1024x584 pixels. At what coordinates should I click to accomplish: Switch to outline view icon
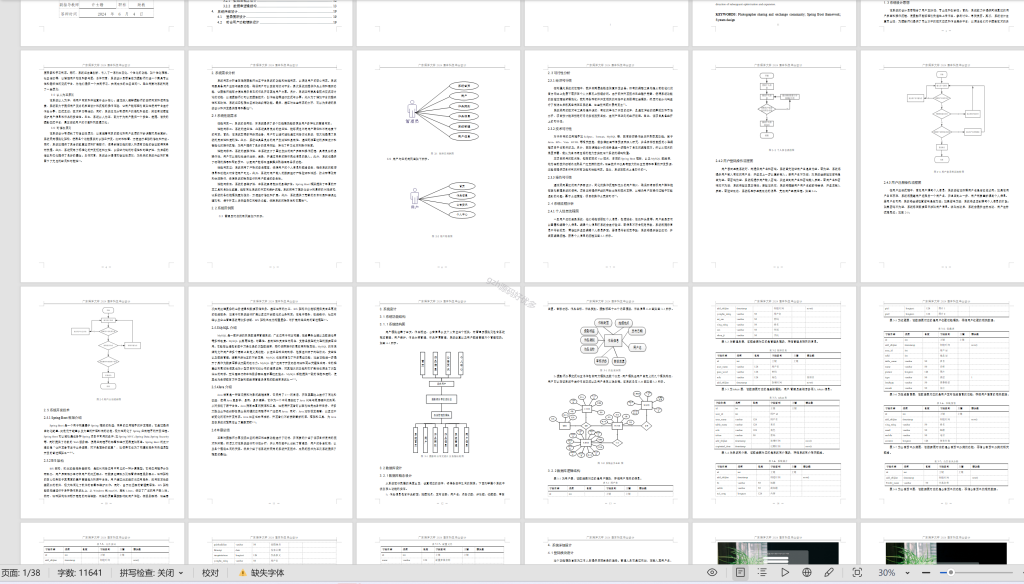pyautogui.click(x=762, y=572)
